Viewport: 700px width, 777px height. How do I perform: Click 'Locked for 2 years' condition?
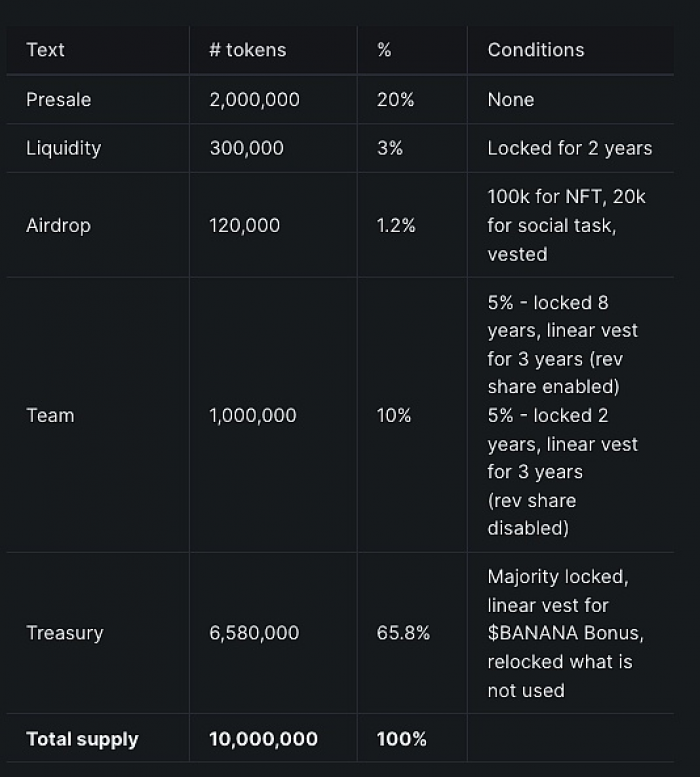(x=570, y=148)
